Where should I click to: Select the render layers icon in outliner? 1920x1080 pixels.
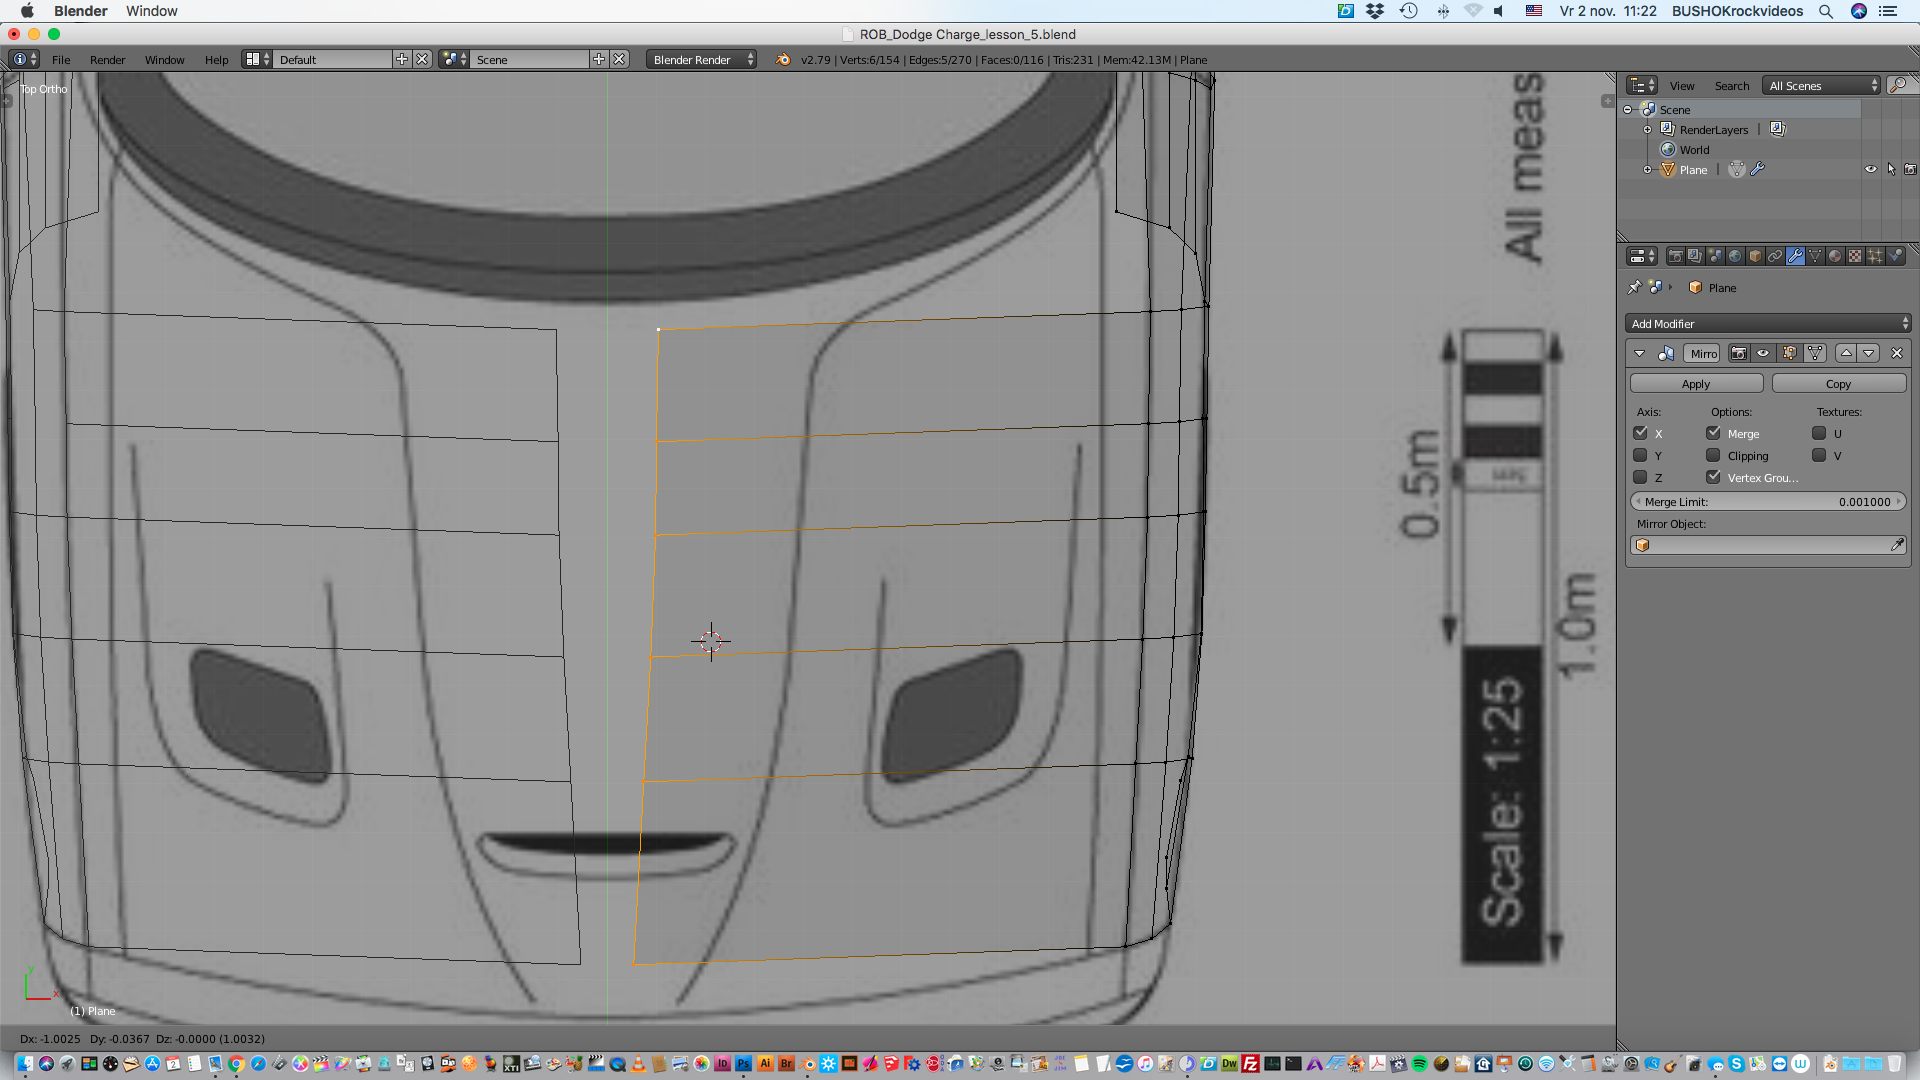click(x=1667, y=128)
